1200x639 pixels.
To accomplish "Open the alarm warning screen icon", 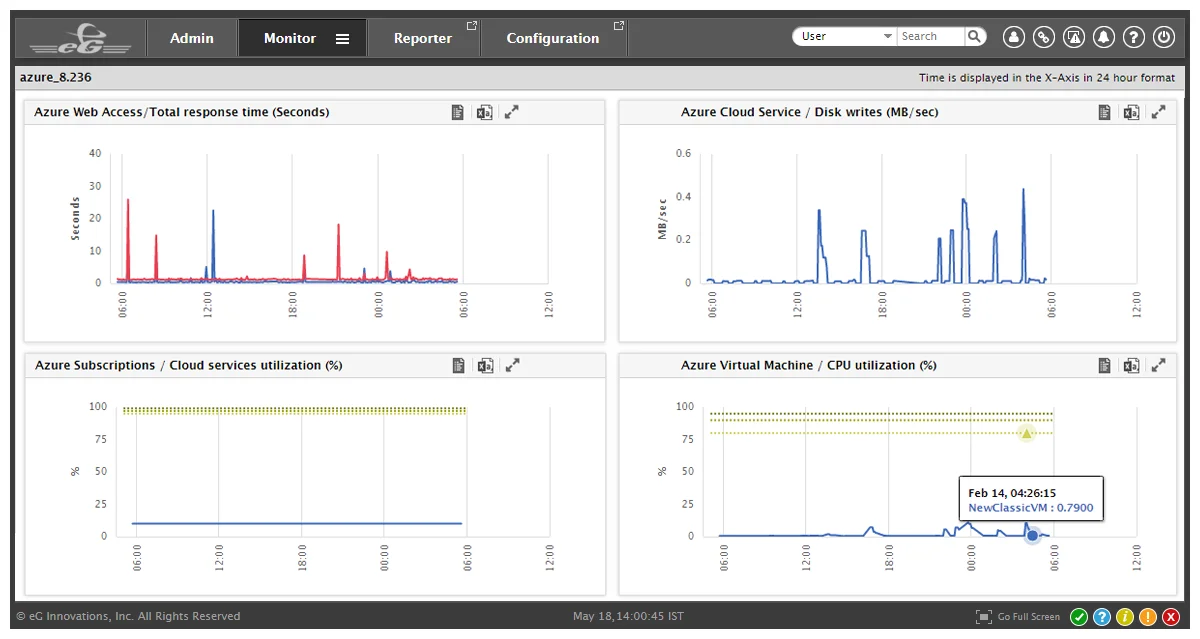I will tap(1074, 37).
